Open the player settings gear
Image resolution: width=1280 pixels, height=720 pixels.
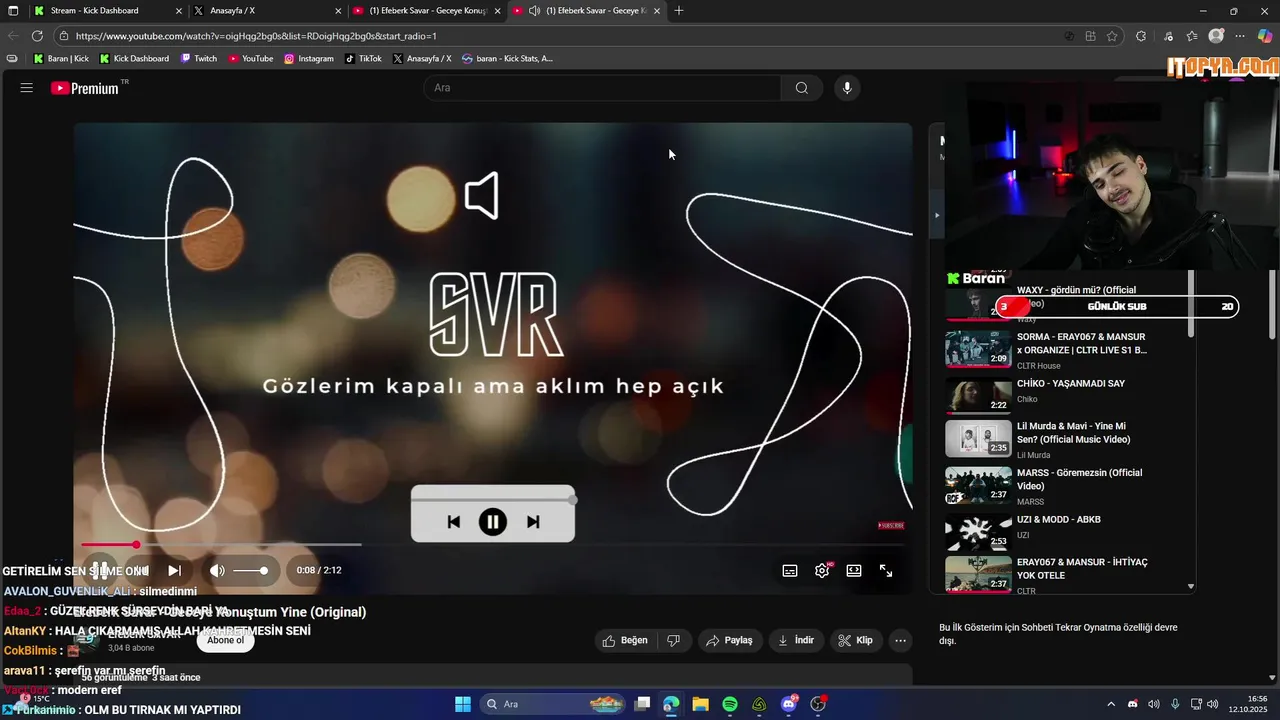tap(822, 570)
